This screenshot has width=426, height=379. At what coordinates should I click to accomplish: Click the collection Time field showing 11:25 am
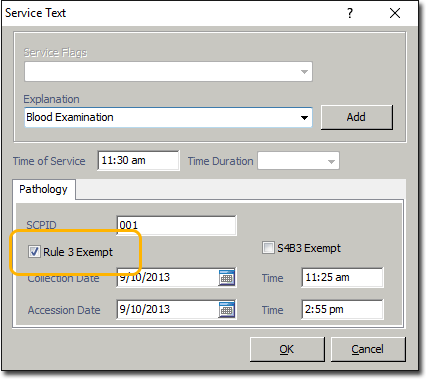[x=342, y=277]
